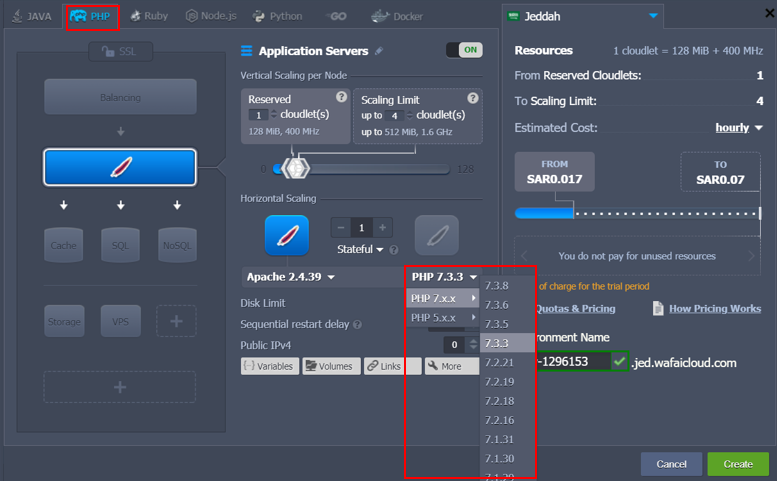Open help for Scaling Limit
The width and height of the screenshot is (777, 481).
point(473,98)
